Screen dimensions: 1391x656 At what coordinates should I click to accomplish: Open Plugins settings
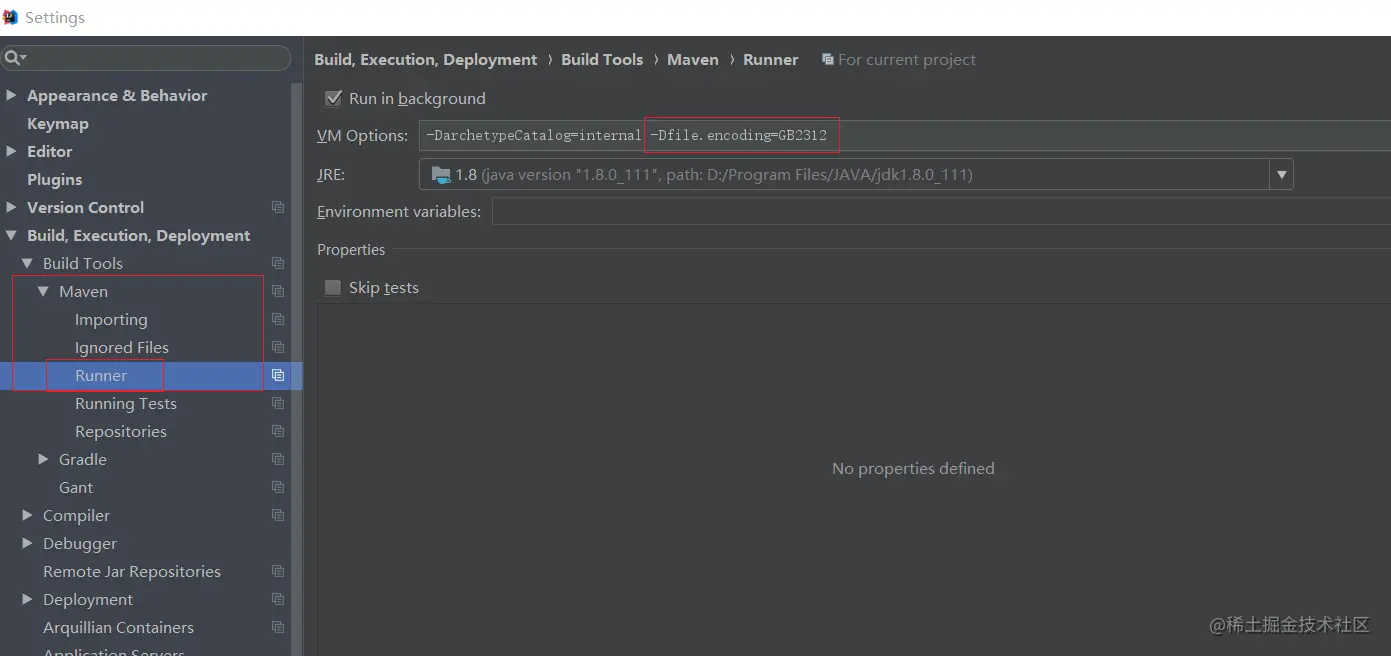pos(55,180)
